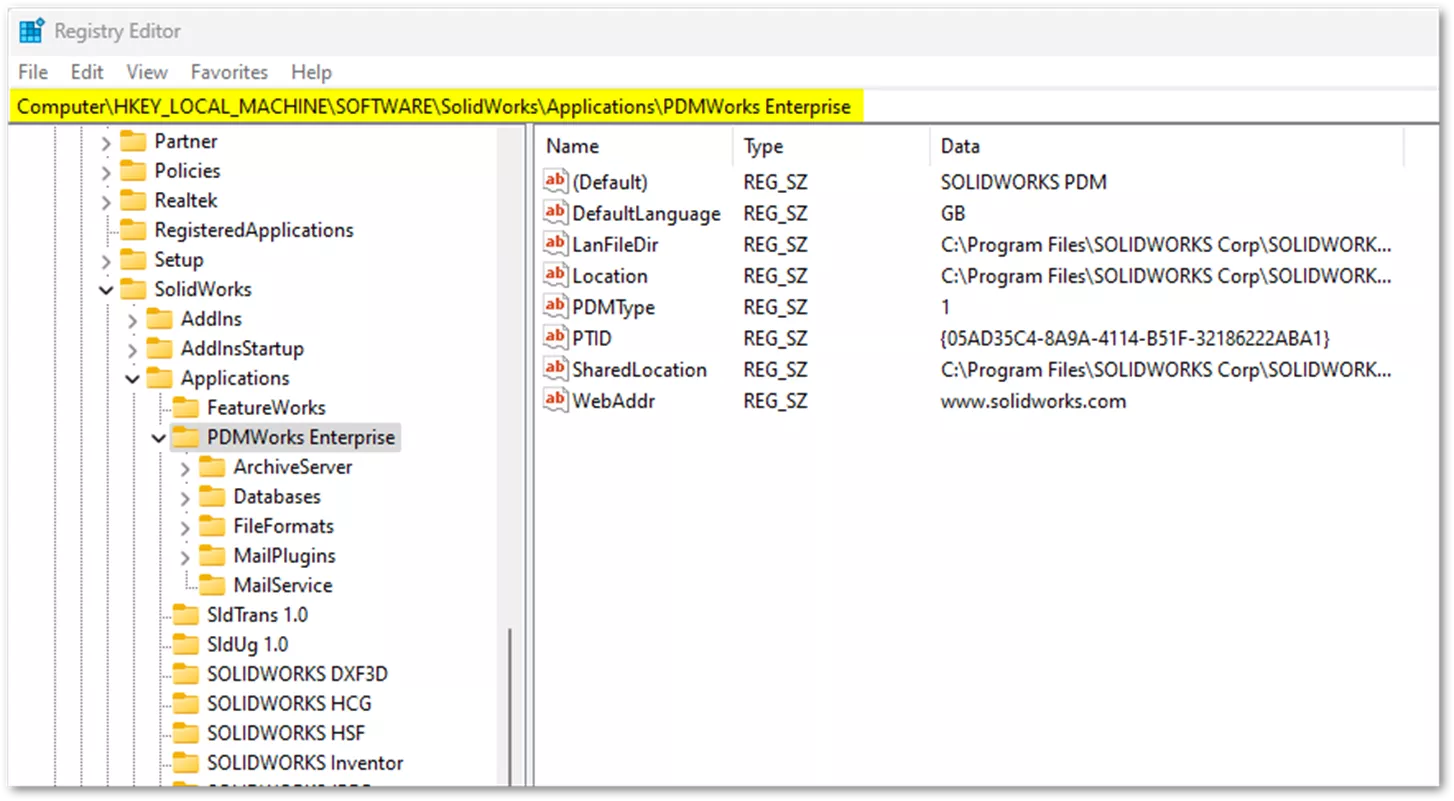Screen dimensions: 1454x801
Task: Select the SOLIDWORKS HSF key
Action: pos(286,733)
